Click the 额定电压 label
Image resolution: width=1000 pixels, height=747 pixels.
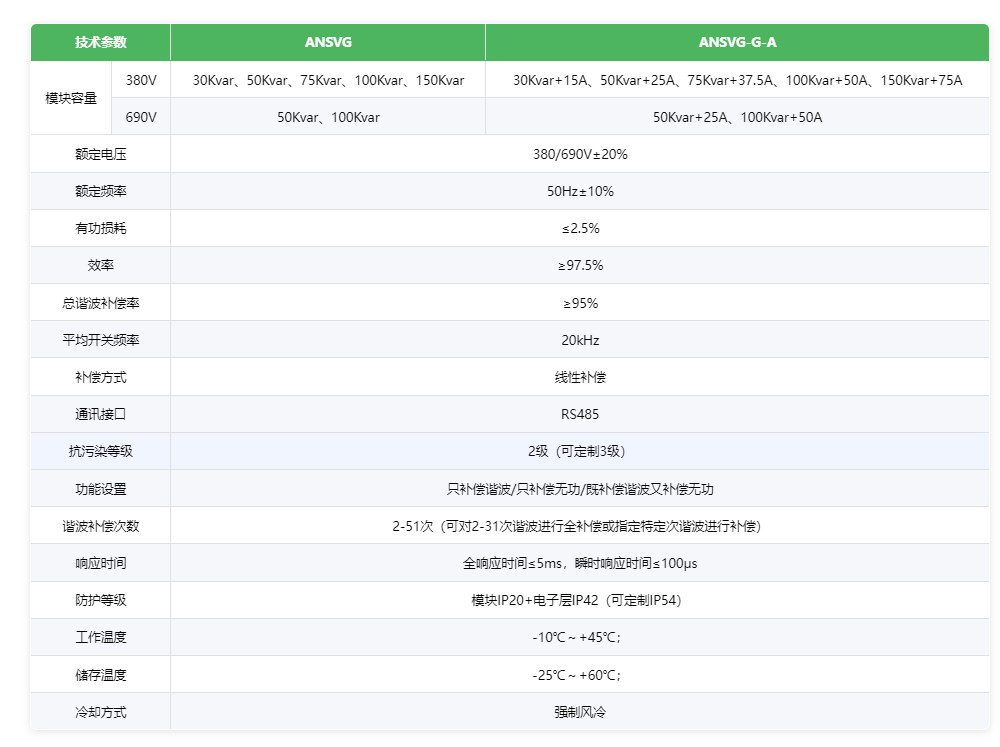pyautogui.click(x=101, y=154)
